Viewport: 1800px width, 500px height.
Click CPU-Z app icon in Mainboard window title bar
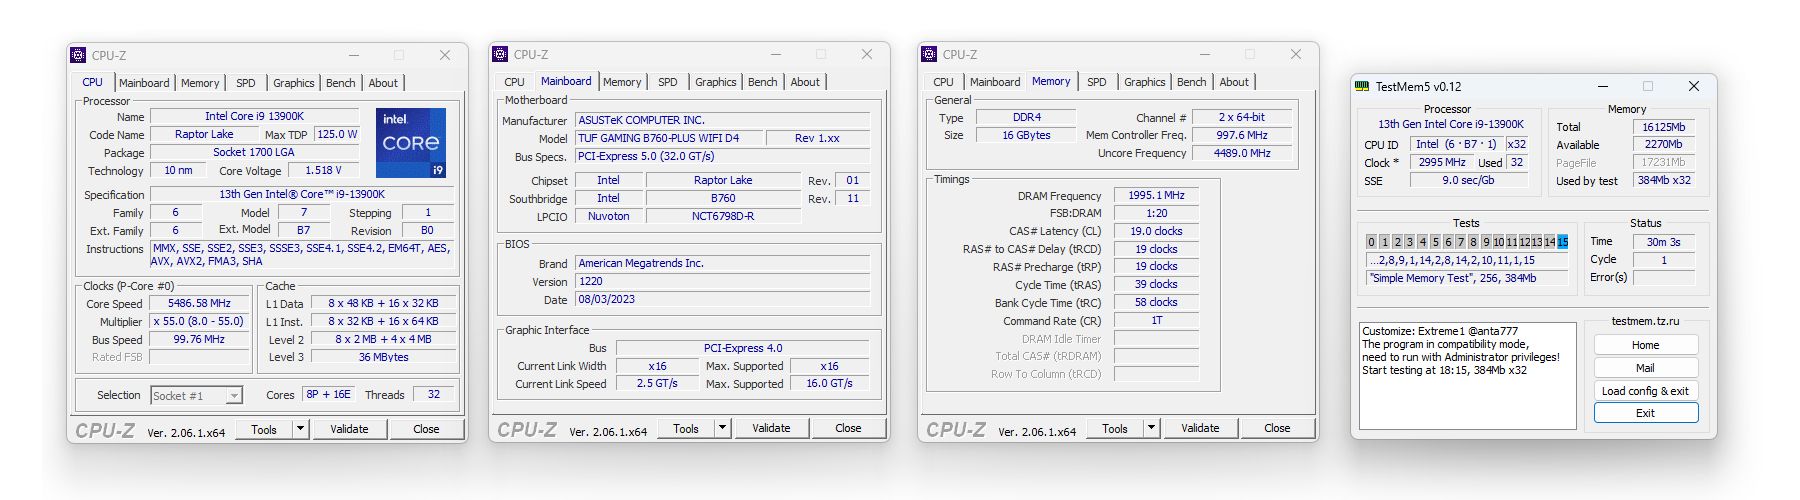501,55
